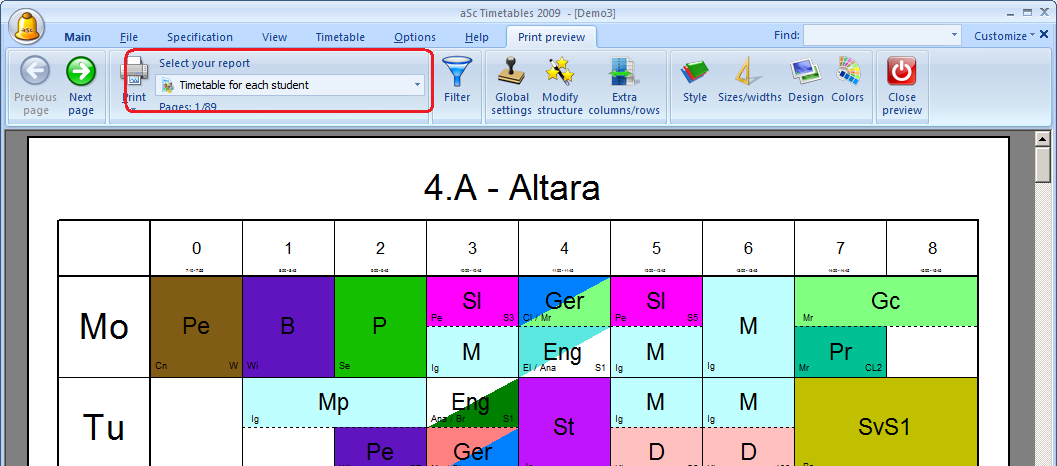Open the Specification ribbon tab
Screen dimensions: 1057x466
click(x=200, y=37)
